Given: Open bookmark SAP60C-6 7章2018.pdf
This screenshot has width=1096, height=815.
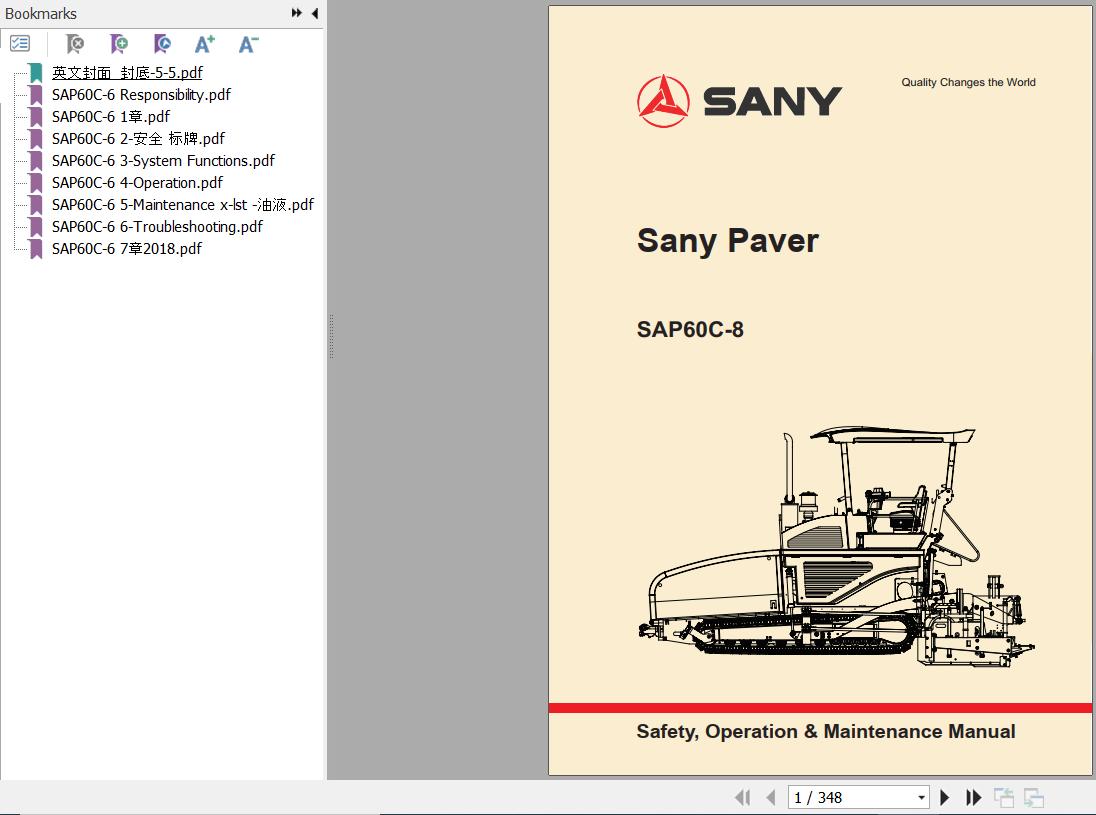Looking at the screenshot, I should 127,249.
